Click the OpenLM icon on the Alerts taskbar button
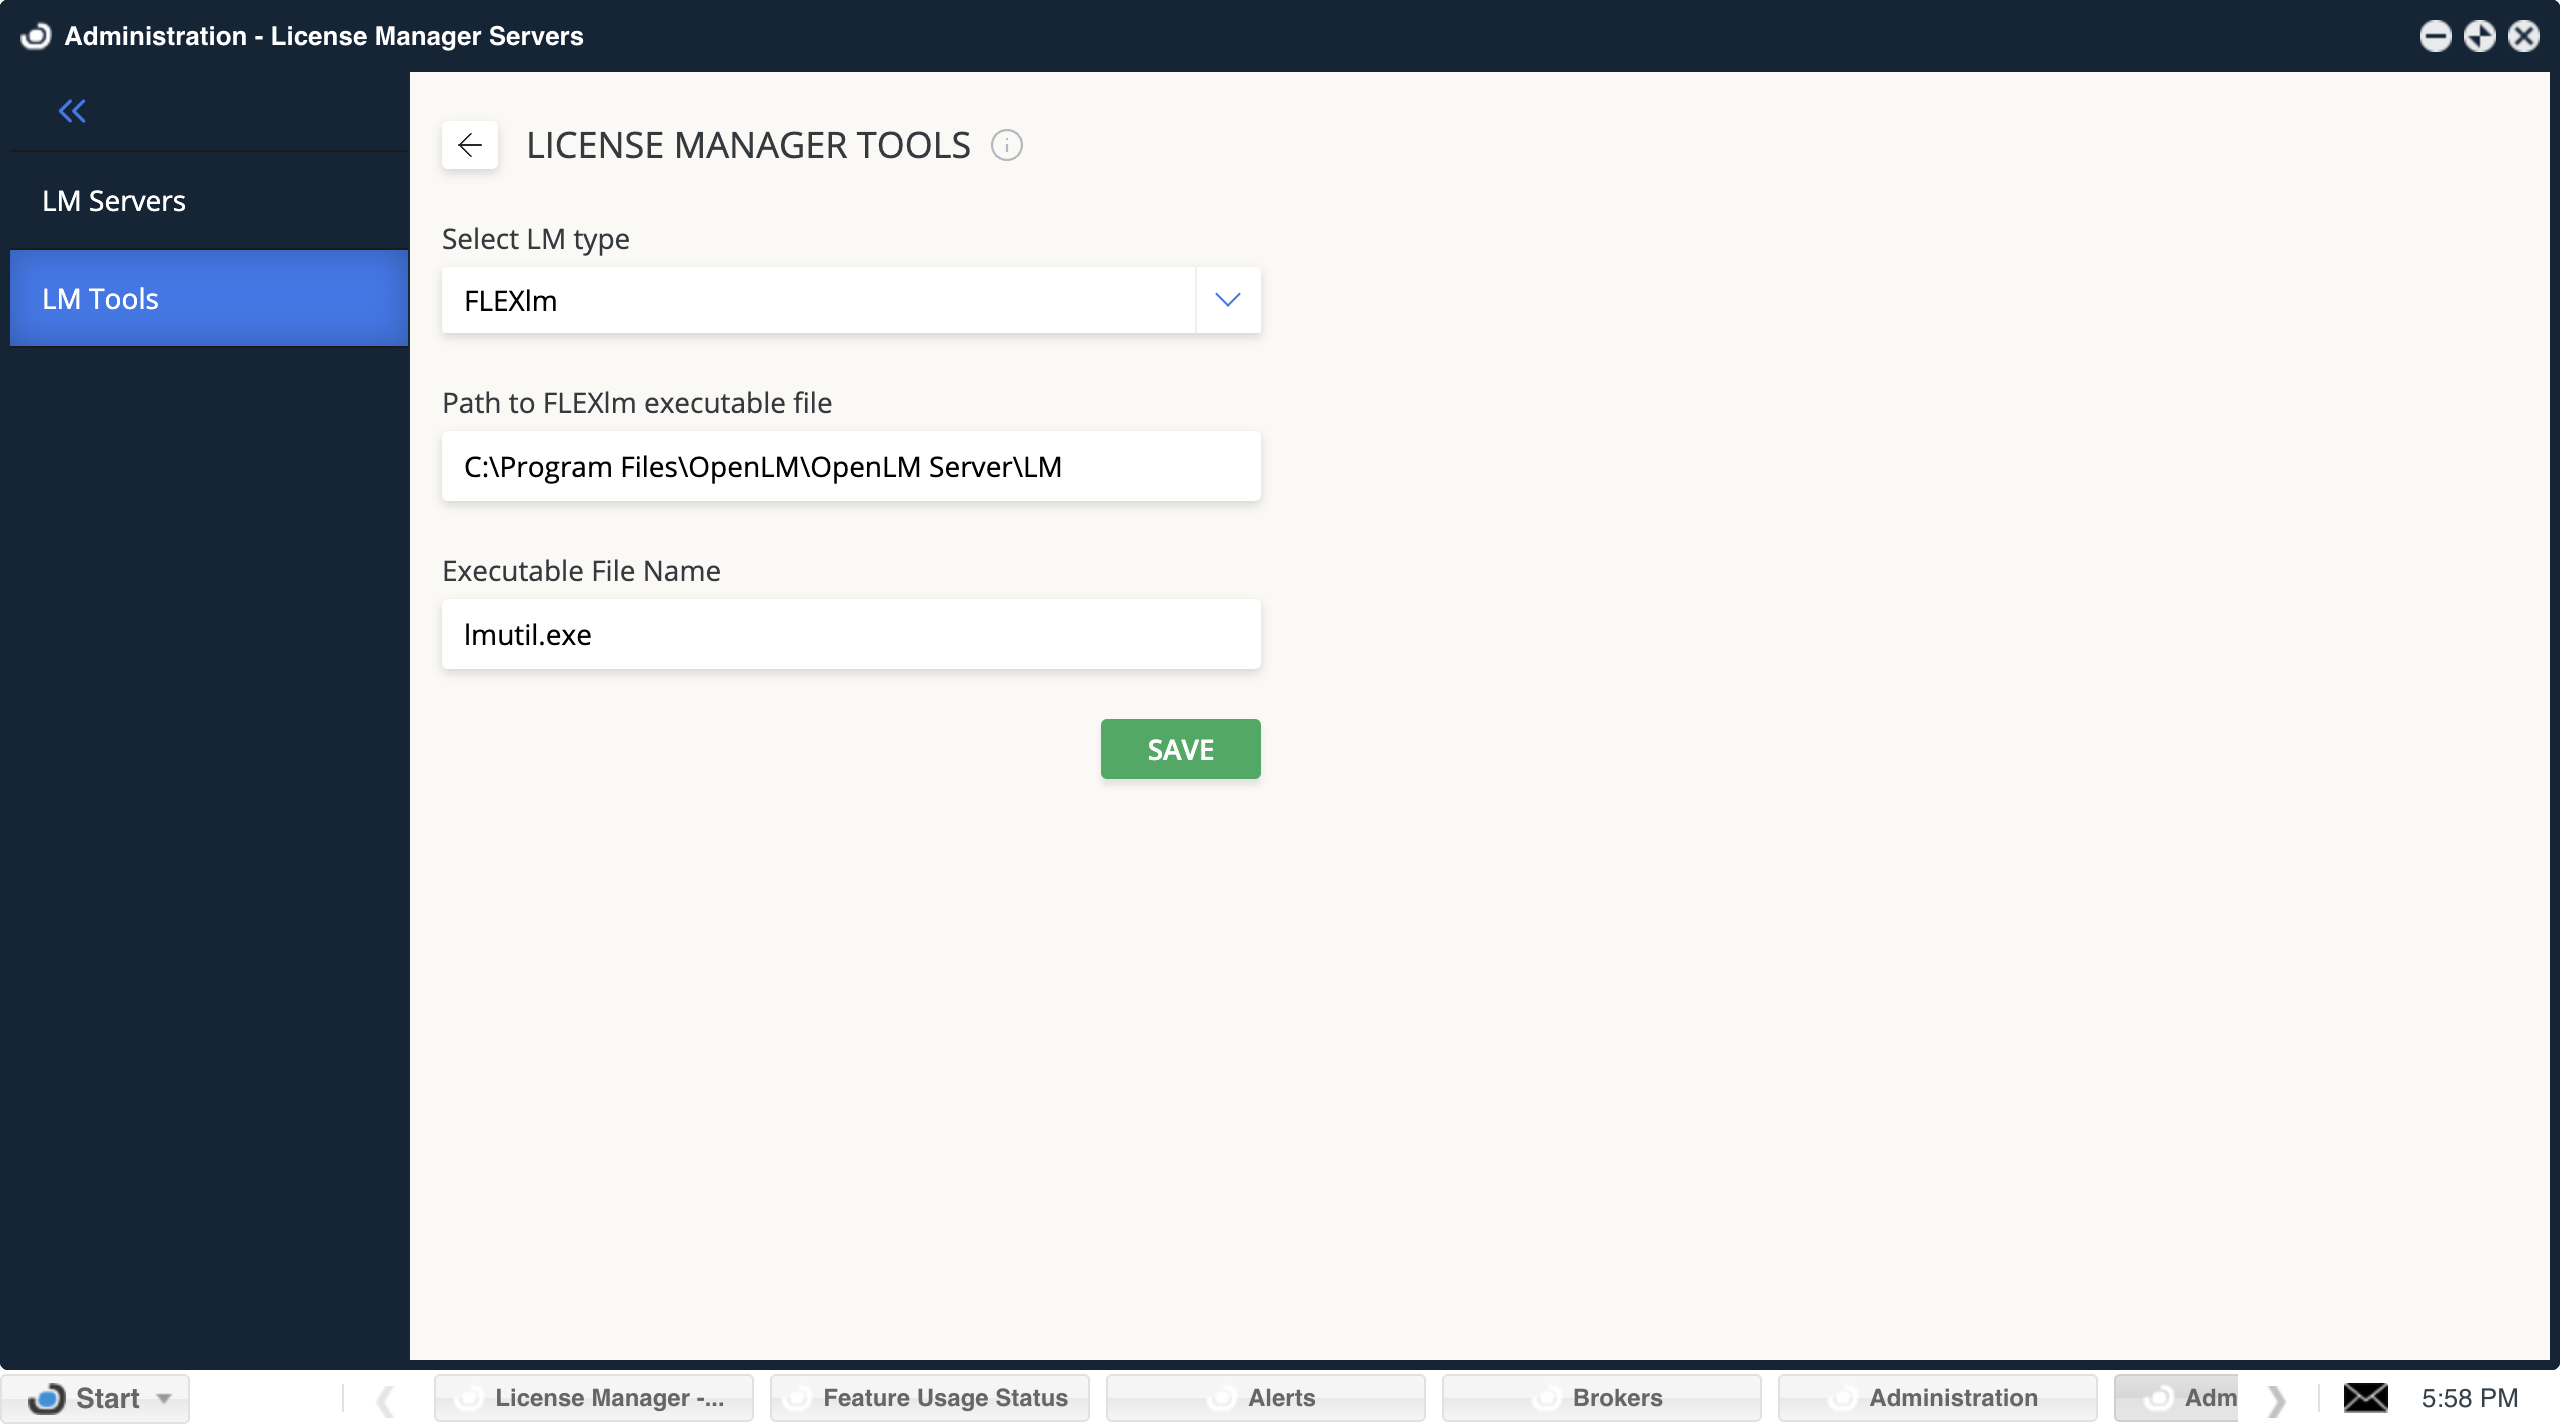The height and width of the screenshot is (1426, 2560). (x=1222, y=1397)
